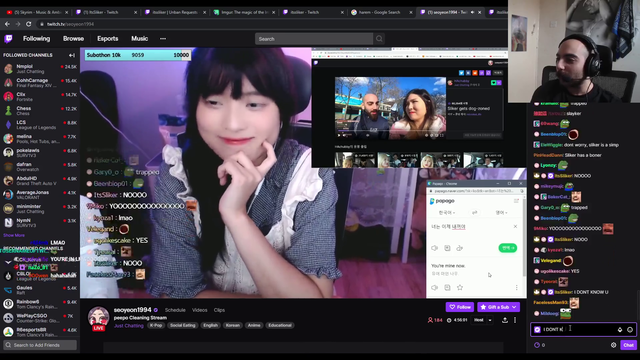Open the Gift a Sub dropdown
The width and height of the screenshot is (640, 360).
[x=498, y=307]
